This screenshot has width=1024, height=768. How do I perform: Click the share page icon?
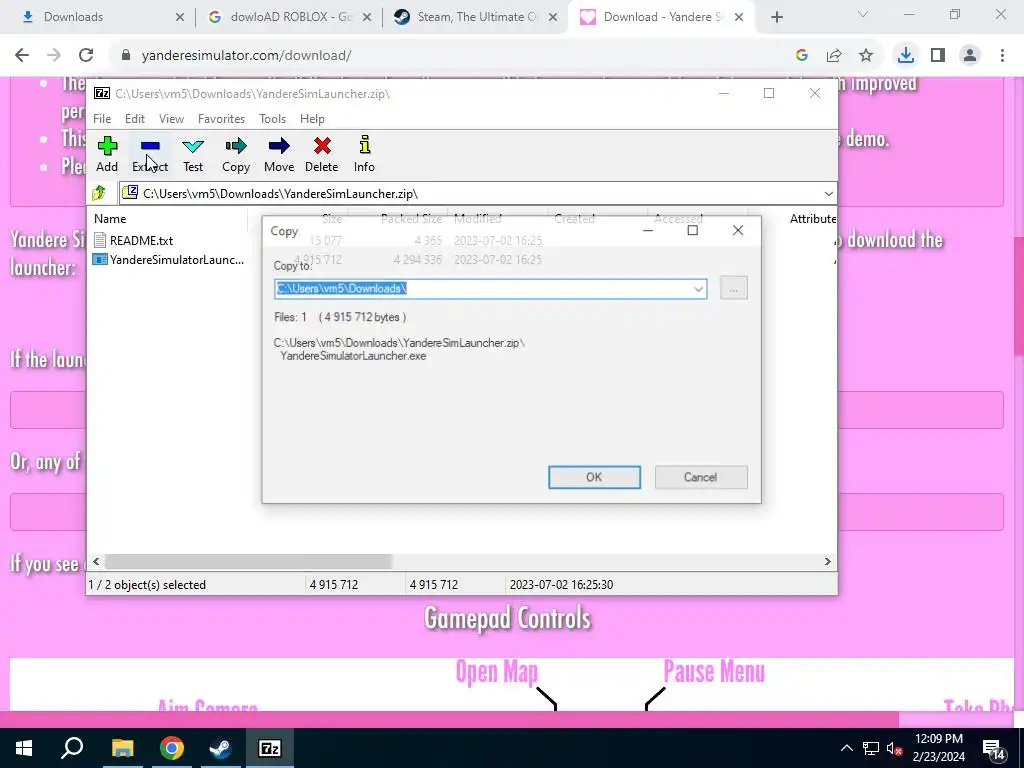[x=833, y=56]
